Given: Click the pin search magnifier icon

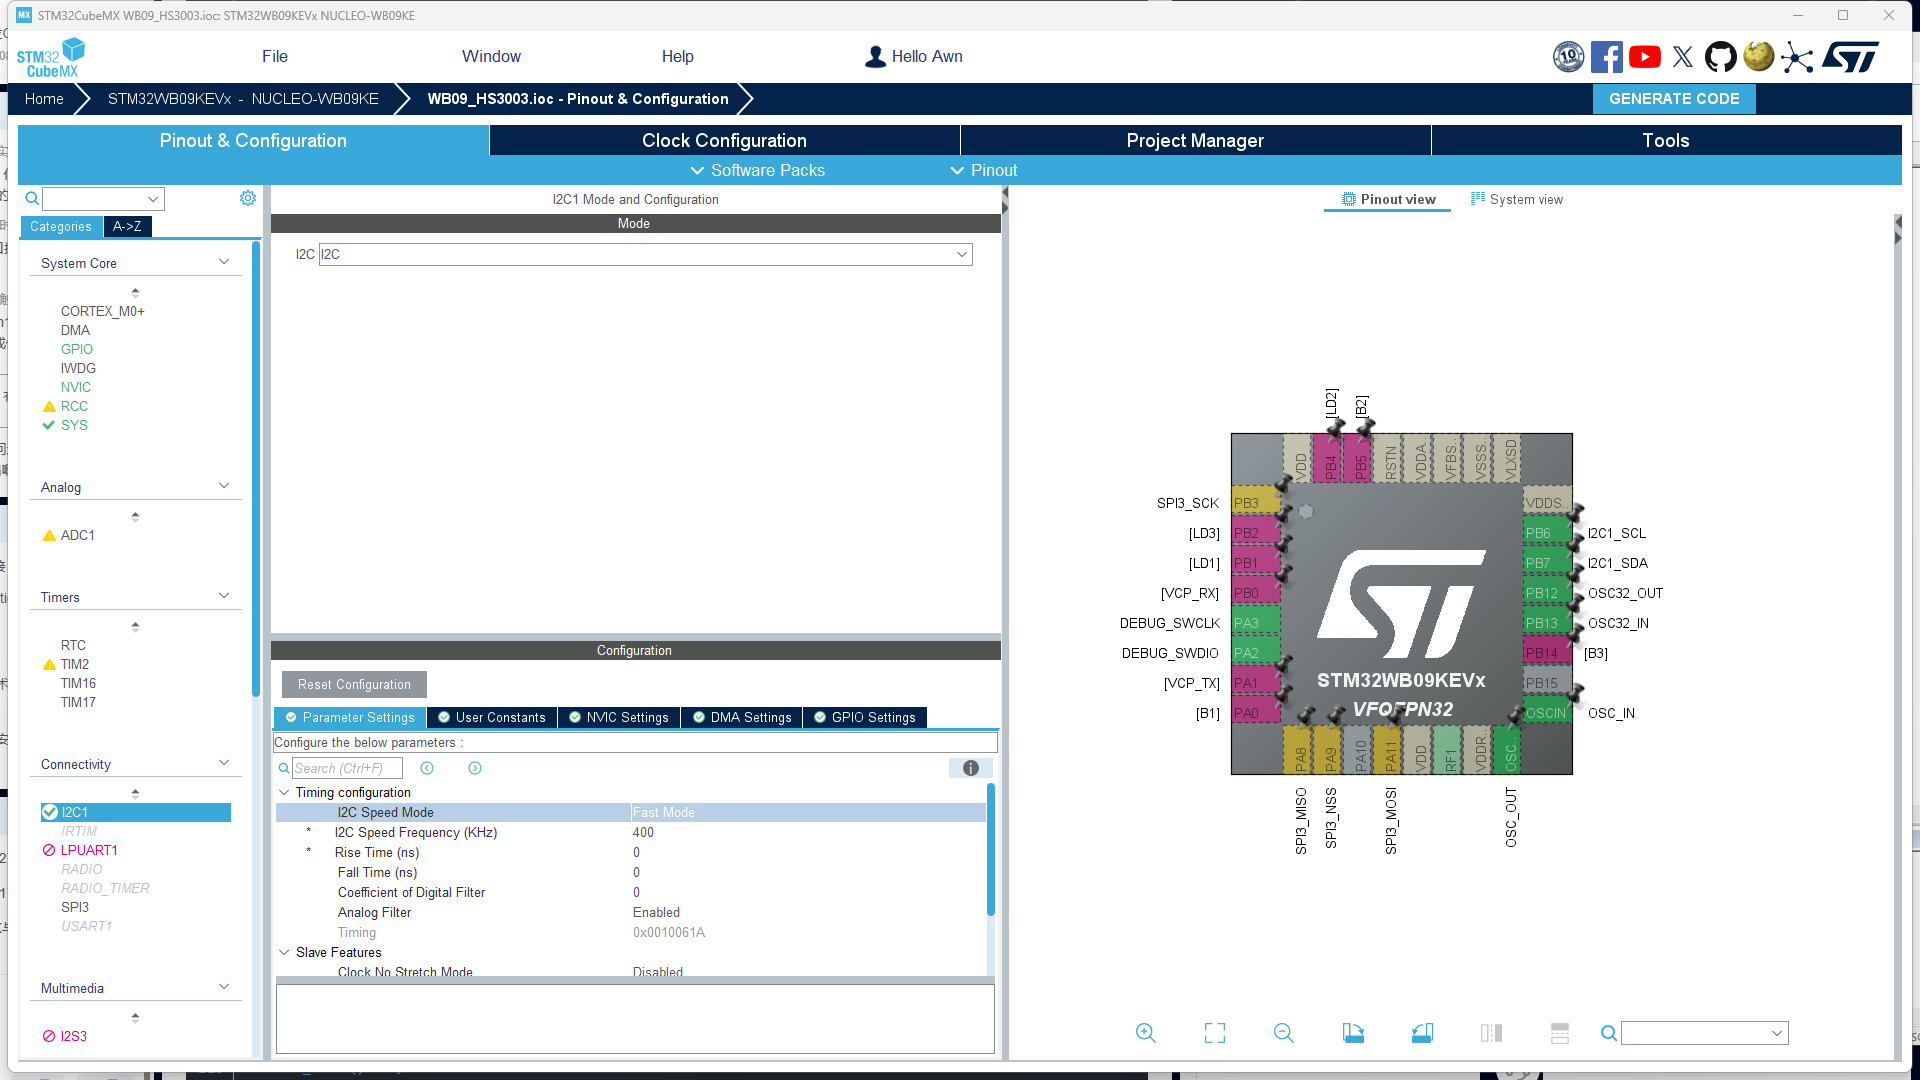Looking at the screenshot, I should (1608, 1033).
